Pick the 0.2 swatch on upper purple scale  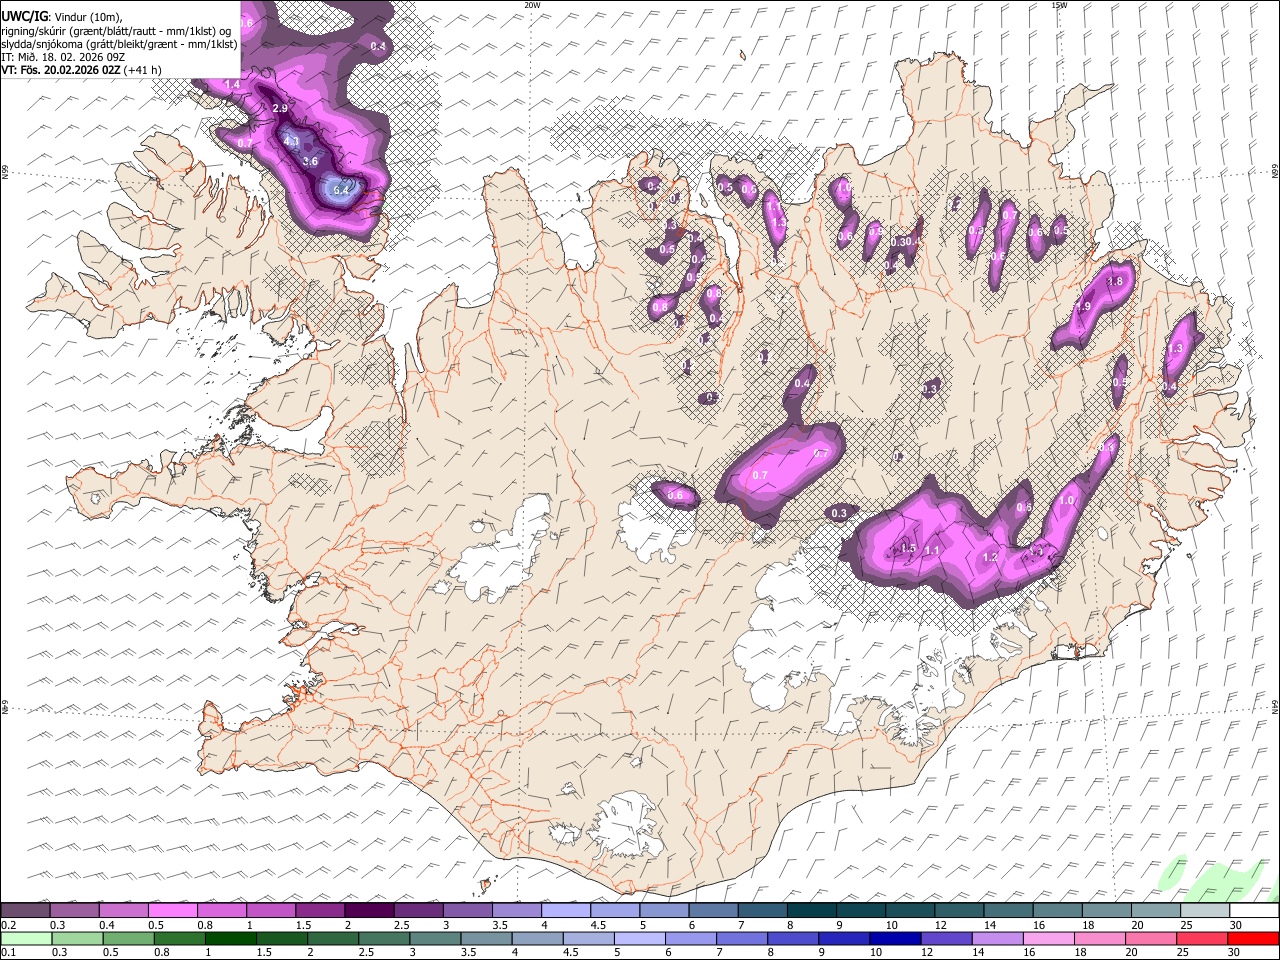click(x=25, y=910)
